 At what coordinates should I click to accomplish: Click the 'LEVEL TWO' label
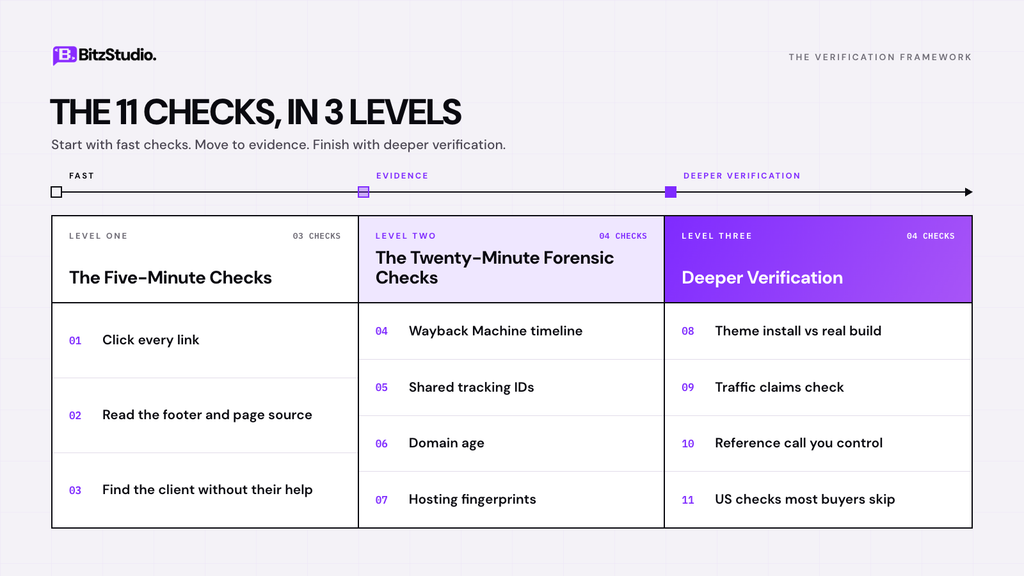pyautogui.click(x=406, y=236)
